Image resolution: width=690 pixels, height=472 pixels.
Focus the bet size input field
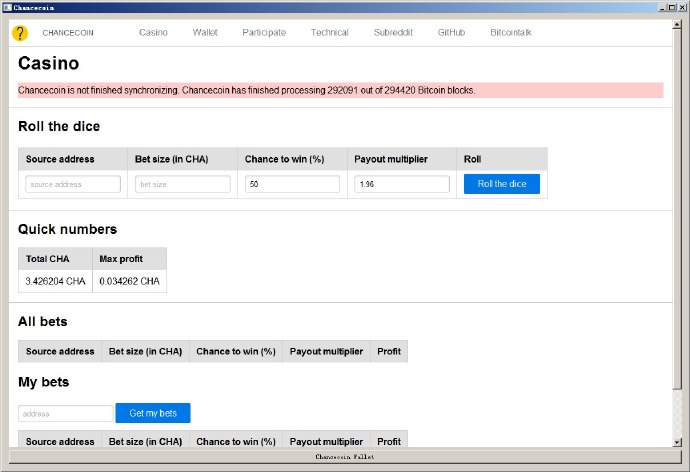click(183, 184)
